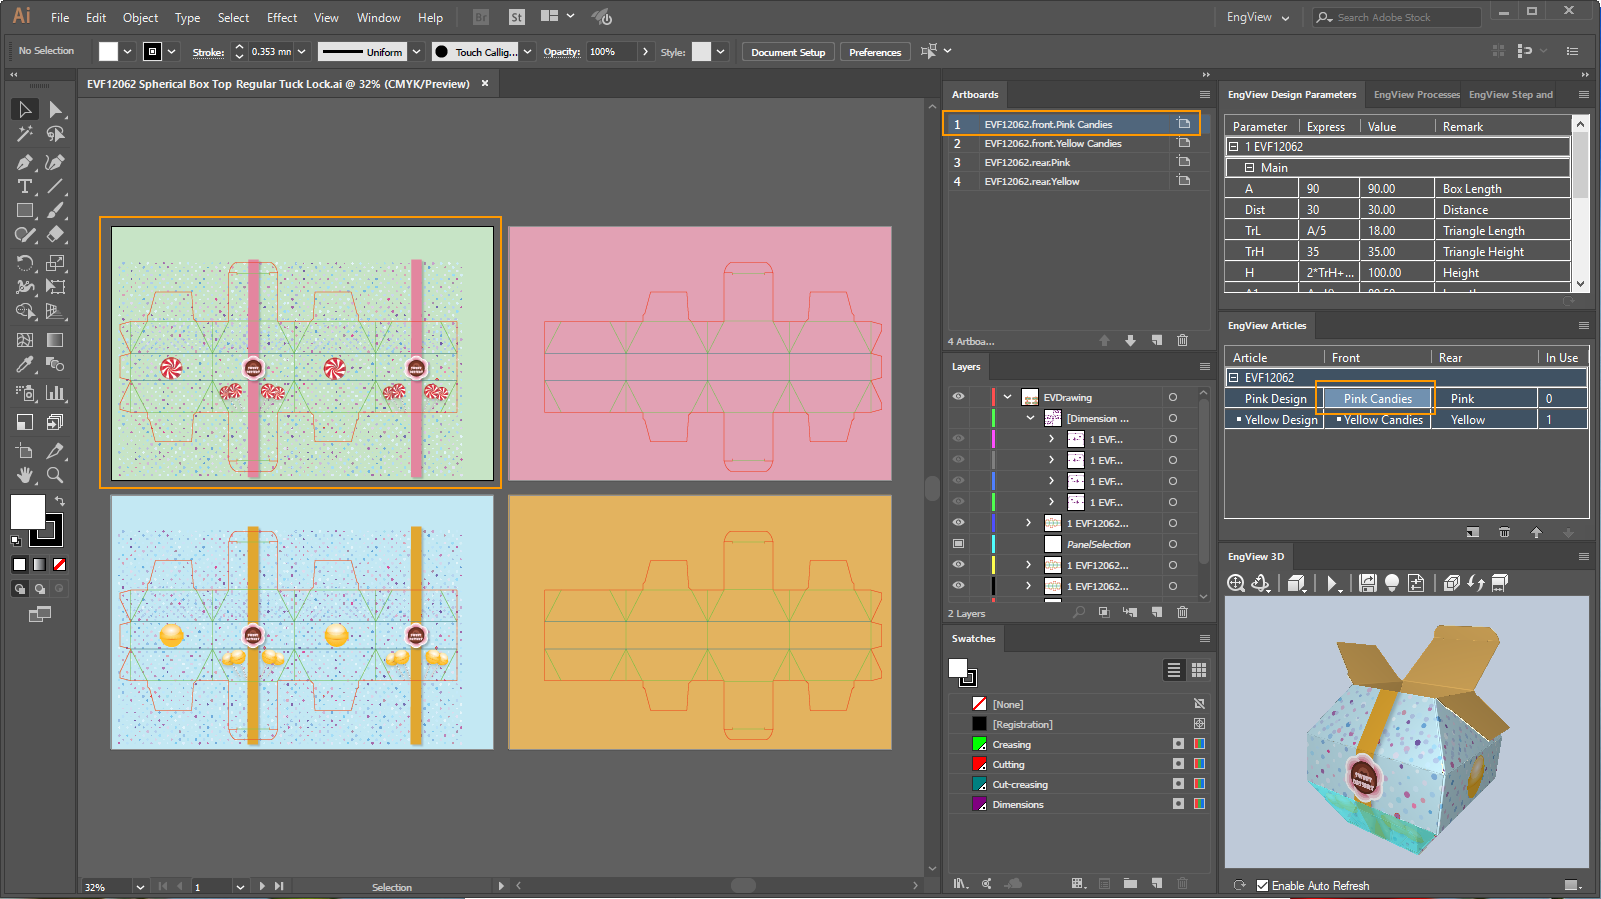Viewport: 1601px width, 899px height.
Task: Click the Document Setup button
Action: coord(788,52)
